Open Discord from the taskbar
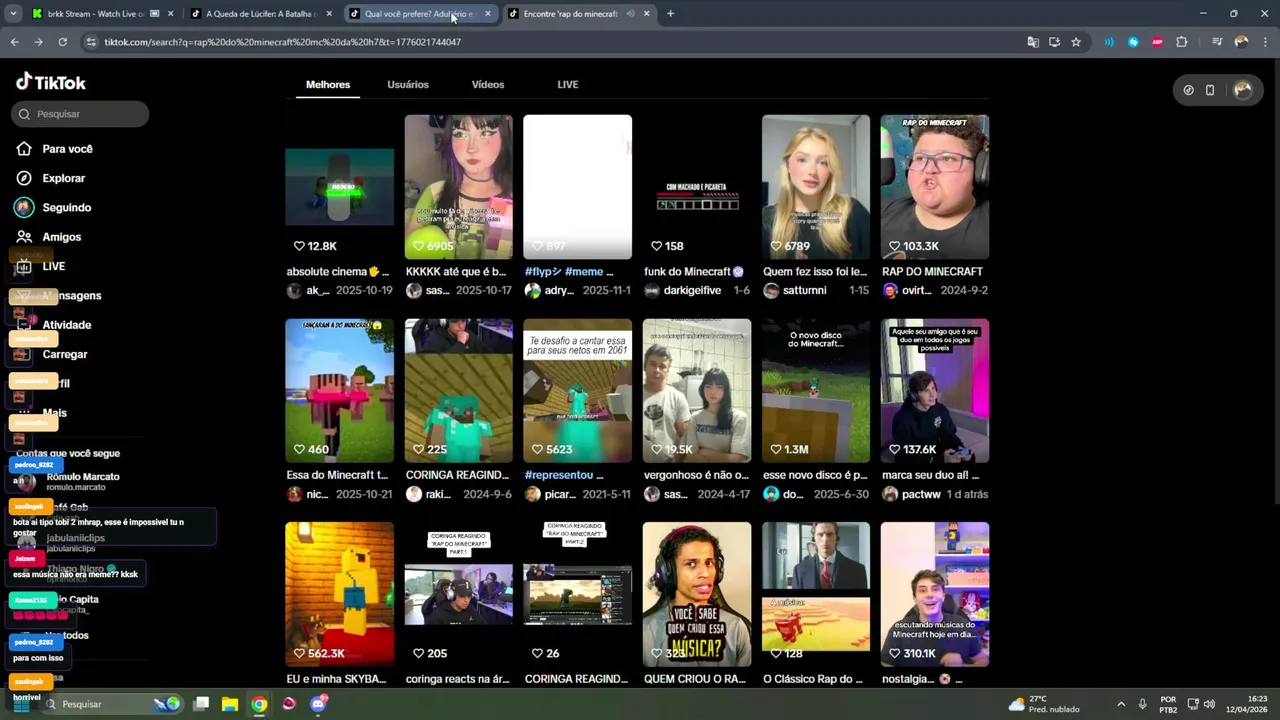Screen dimensions: 1280x720 318,704
